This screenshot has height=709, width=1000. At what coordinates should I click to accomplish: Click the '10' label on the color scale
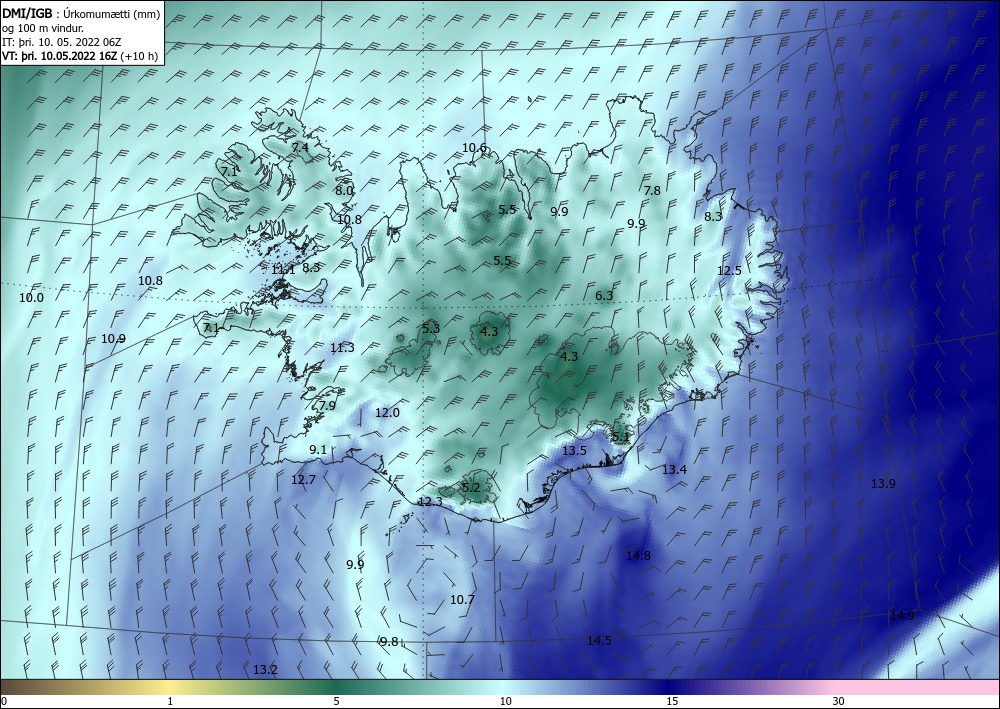tap(506, 701)
